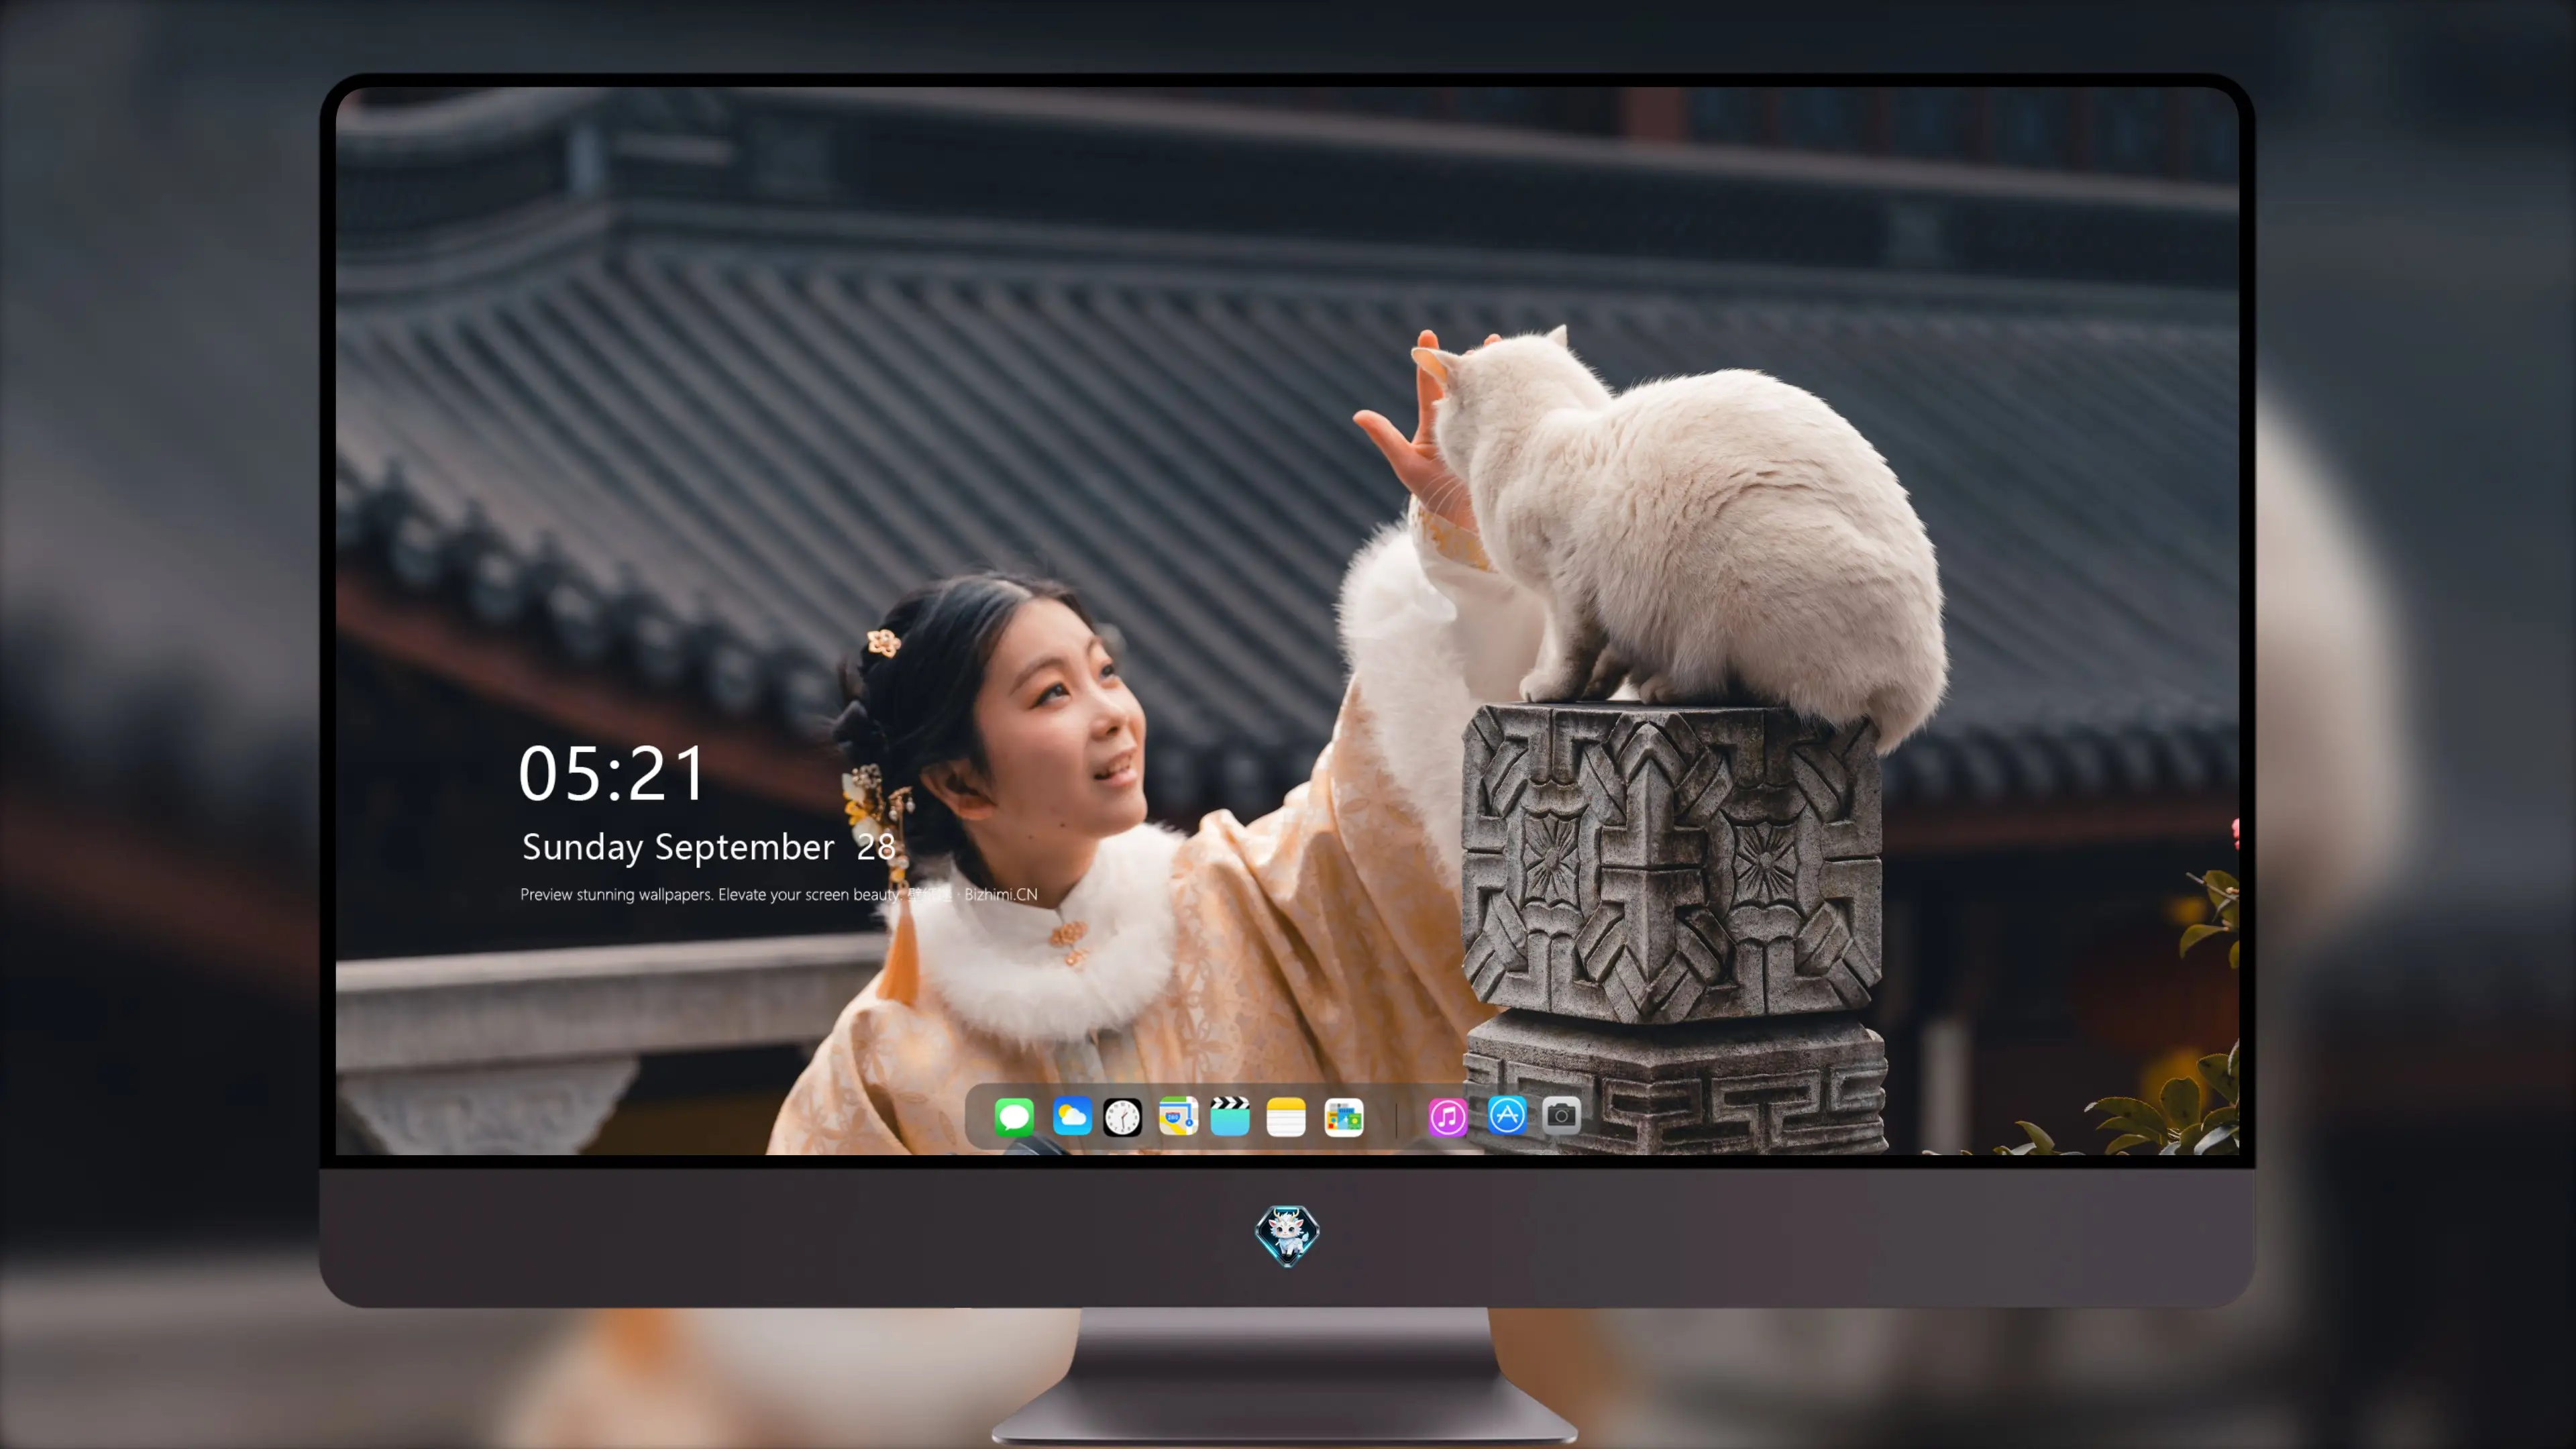Viewport: 2576px width, 1449px height.
Task: Open the Camera app in dock
Action: pos(1561,1115)
